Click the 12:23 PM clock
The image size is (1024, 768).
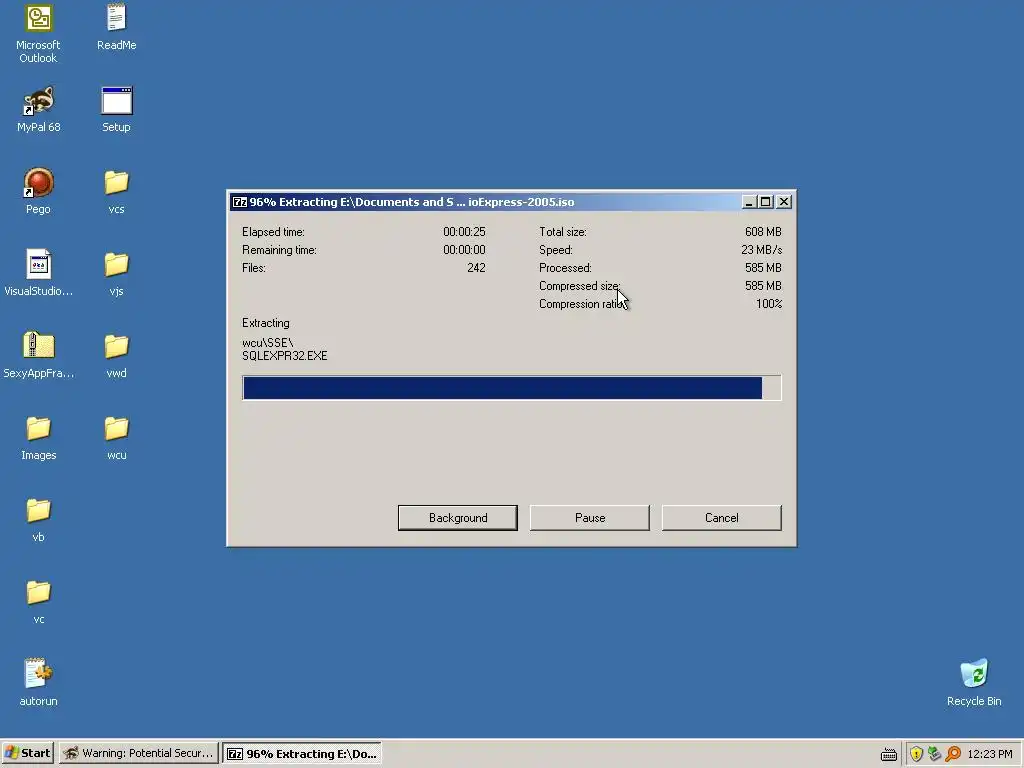click(x=990, y=754)
